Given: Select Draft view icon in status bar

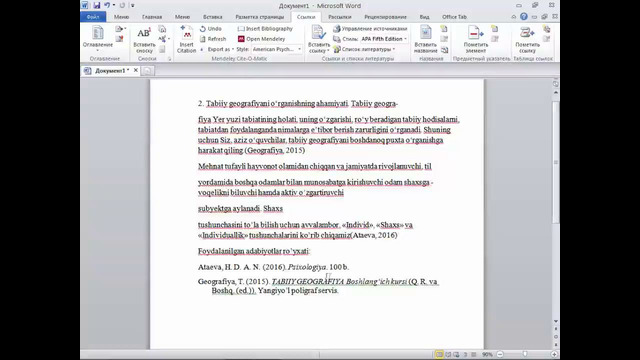Looking at the screenshot, I should (473, 355).
